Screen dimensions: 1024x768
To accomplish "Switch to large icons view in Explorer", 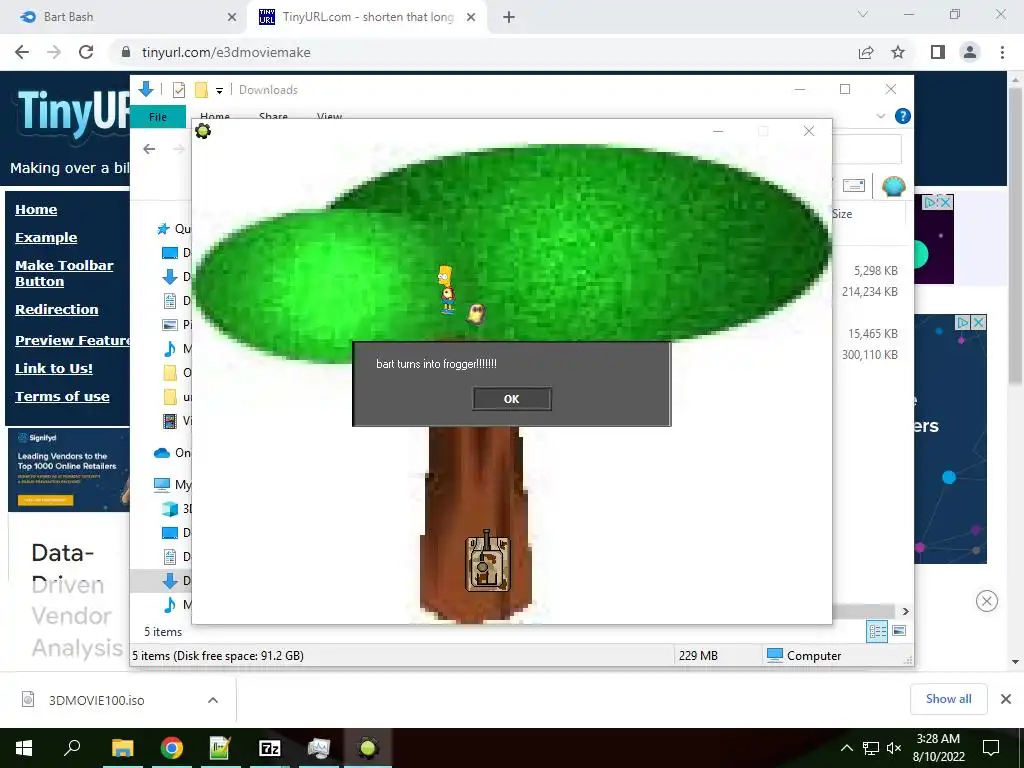I will [x=899, y=631].
